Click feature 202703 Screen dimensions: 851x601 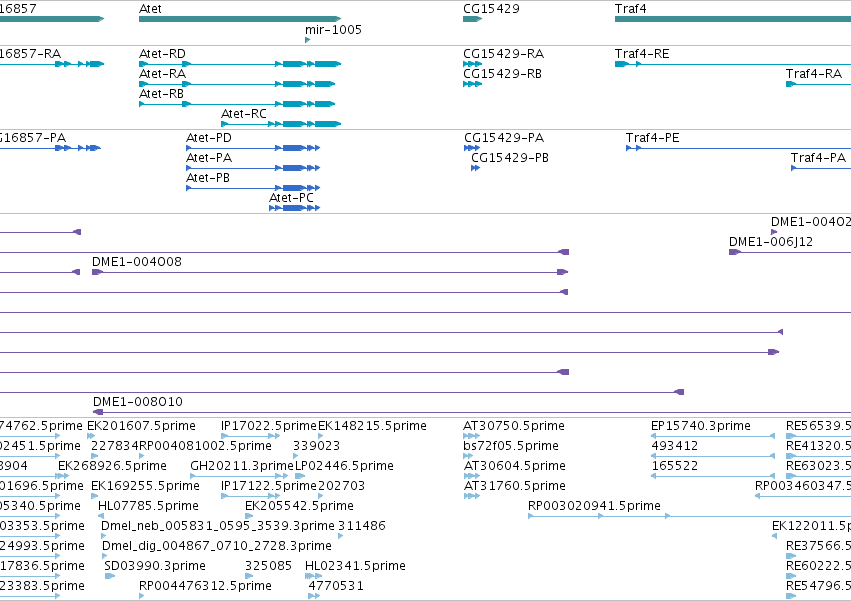point(320,496)
